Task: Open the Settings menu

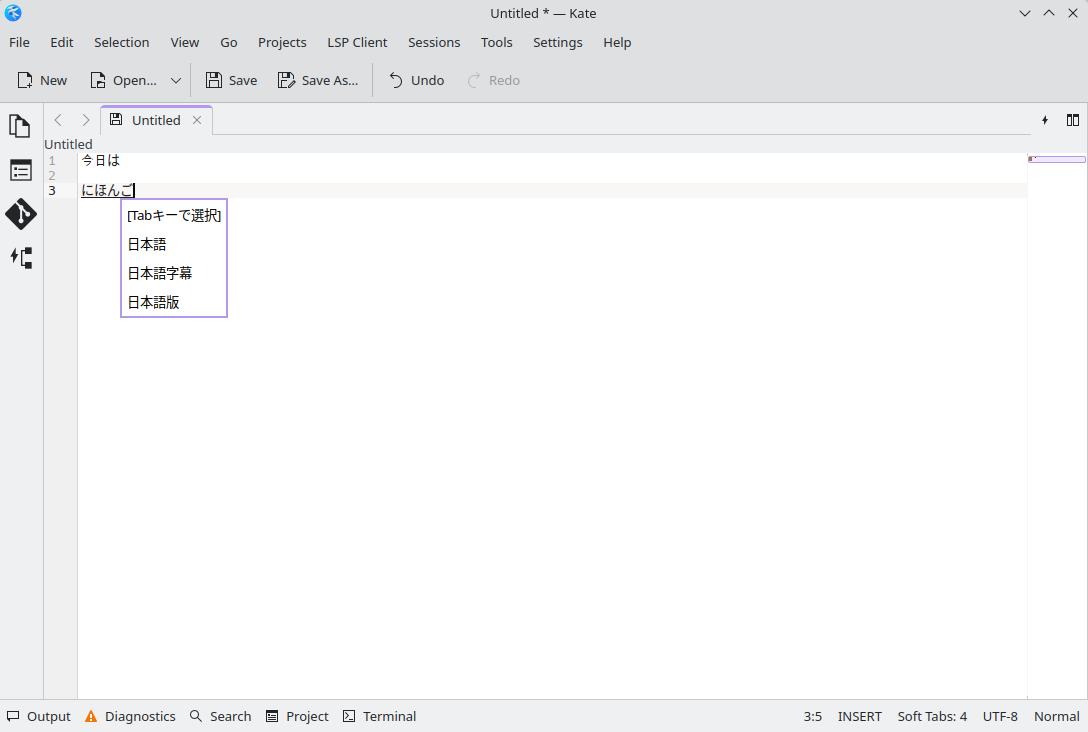Action: pos(558,42)
